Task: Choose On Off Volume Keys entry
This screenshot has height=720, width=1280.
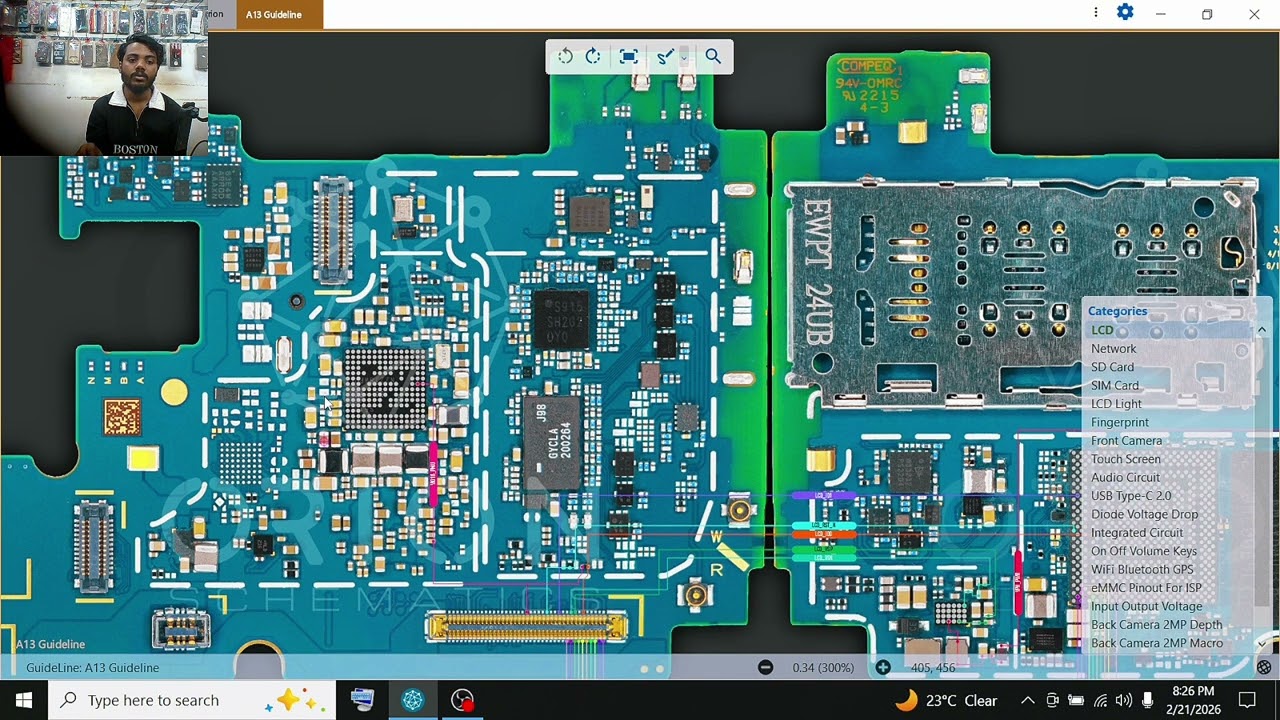Action: click(1143, 551)
